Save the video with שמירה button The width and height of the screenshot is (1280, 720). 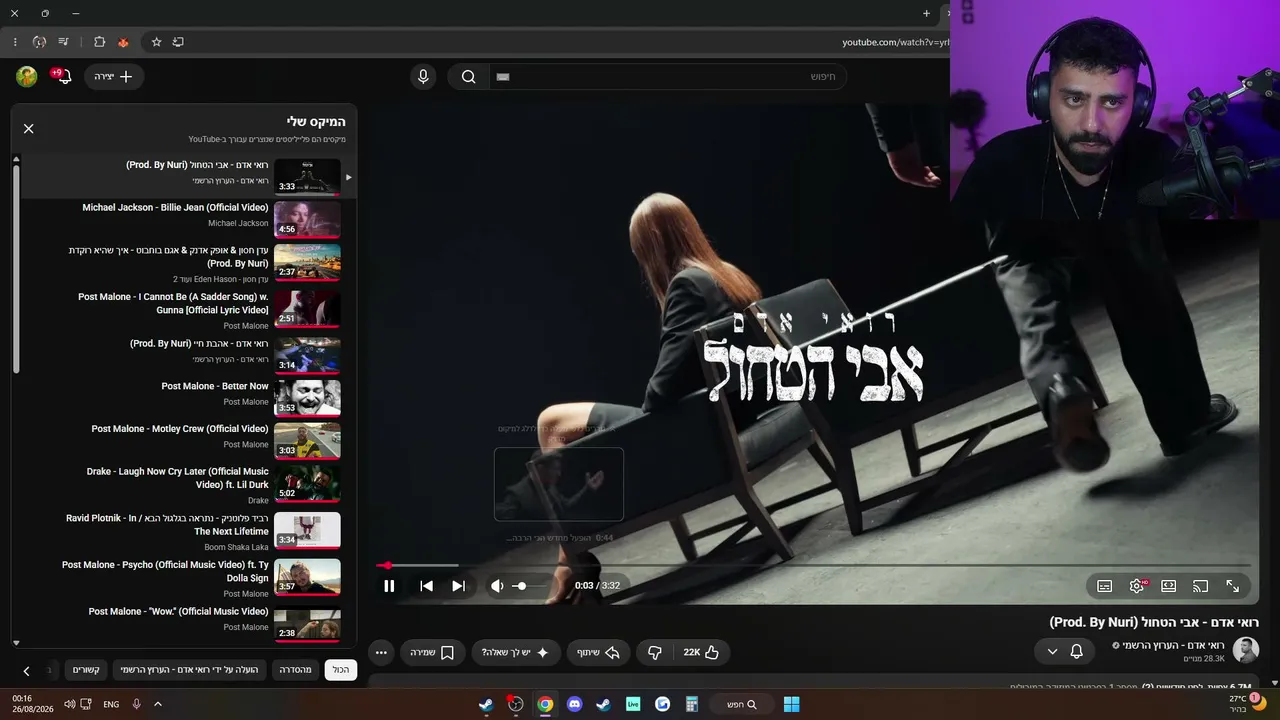point(432,652)
